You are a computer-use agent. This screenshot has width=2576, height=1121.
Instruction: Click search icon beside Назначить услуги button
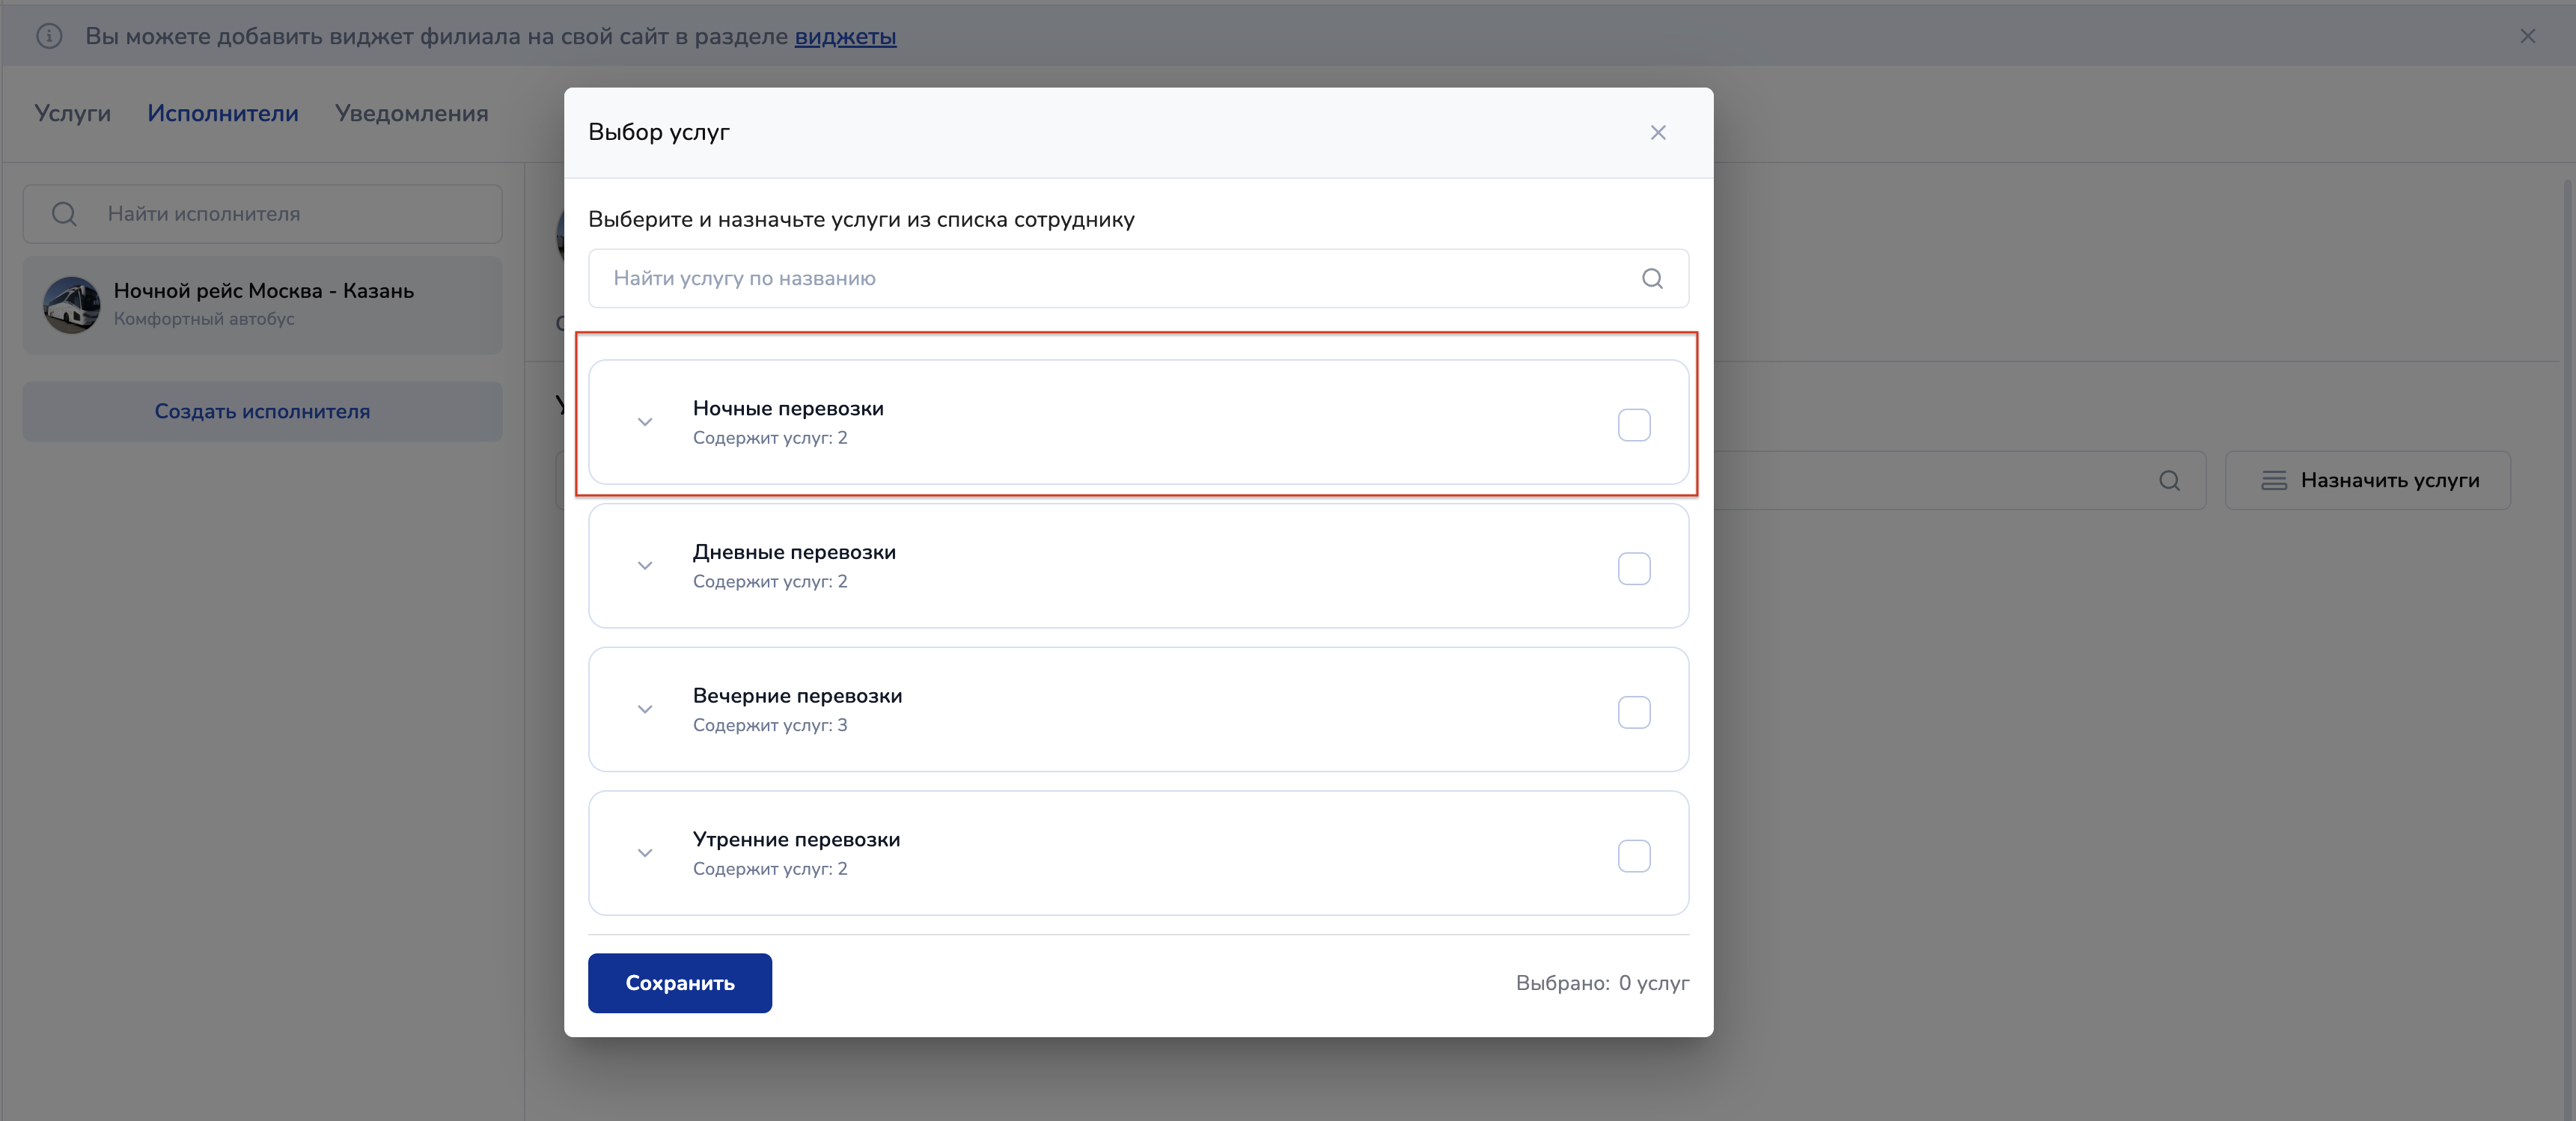coord(2168,481)
